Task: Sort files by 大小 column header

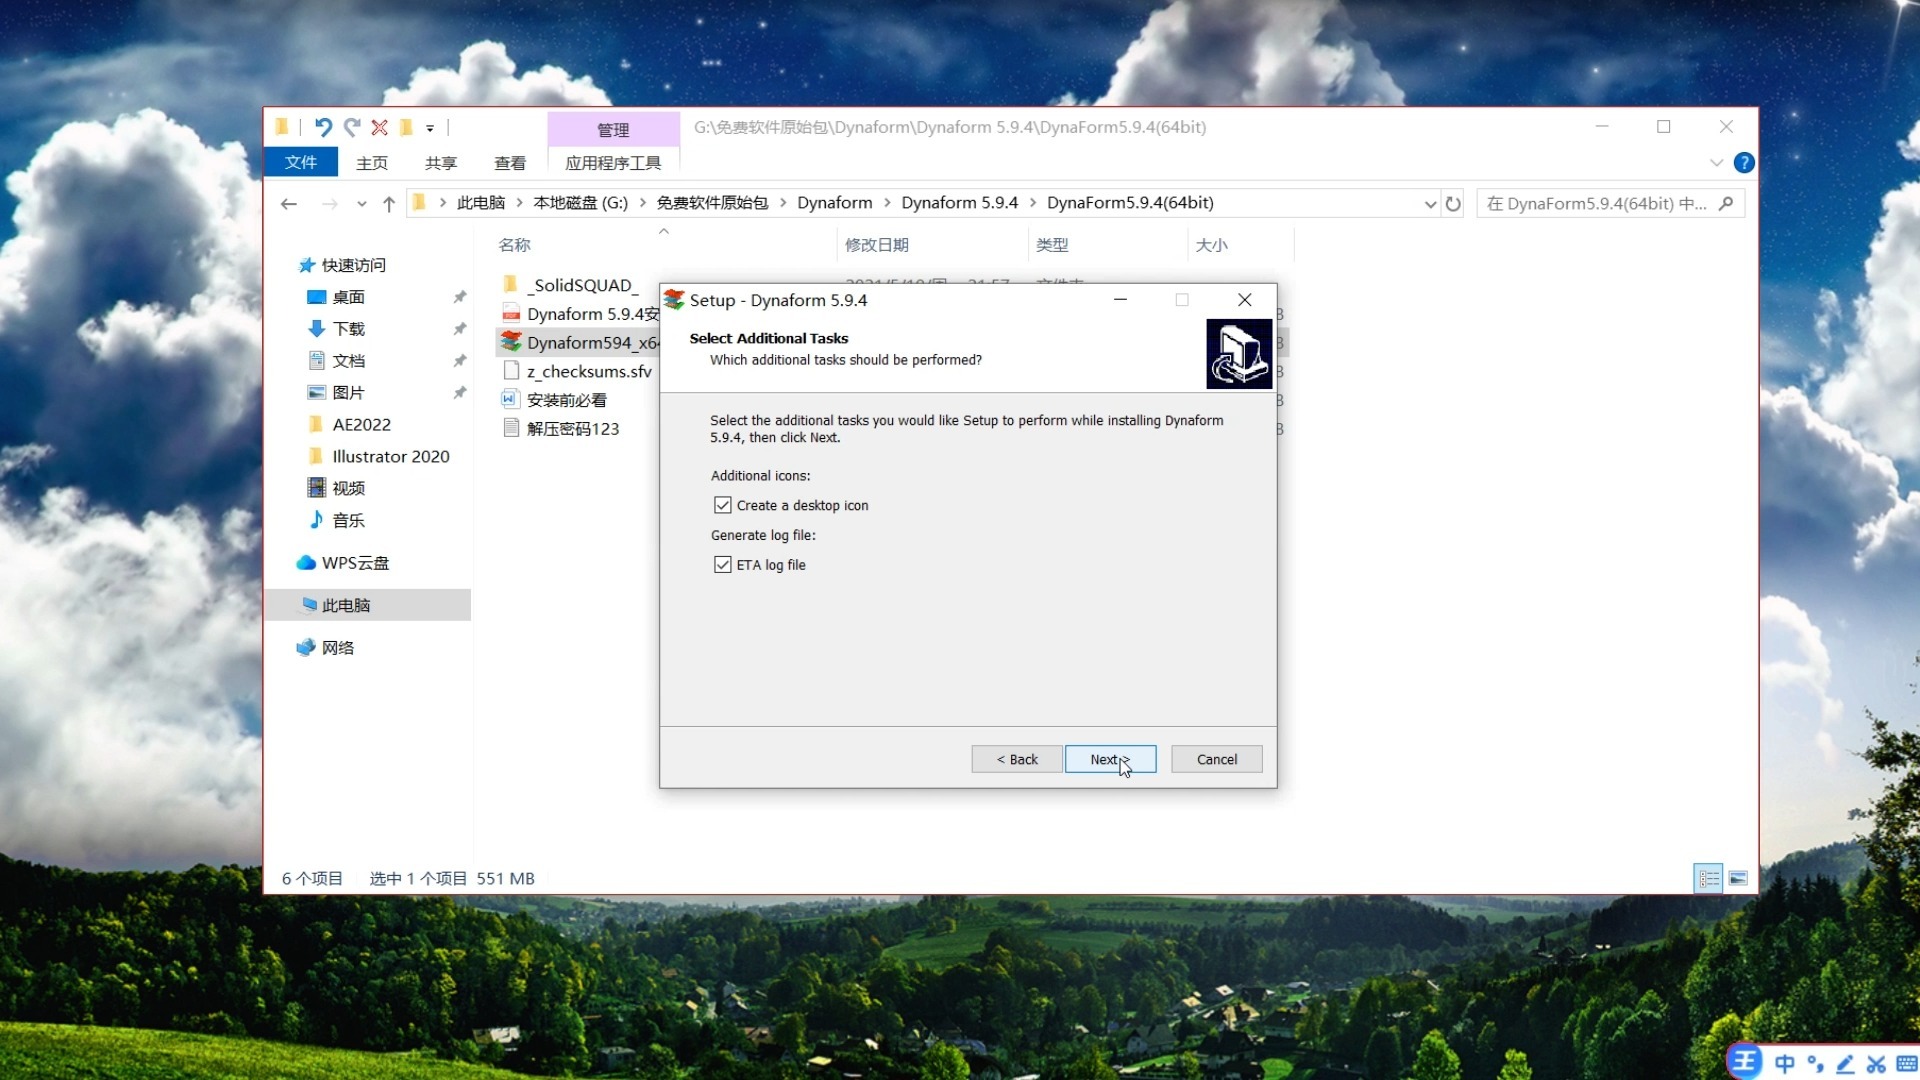Action: pyautogui.click(x=1211, y=245)
